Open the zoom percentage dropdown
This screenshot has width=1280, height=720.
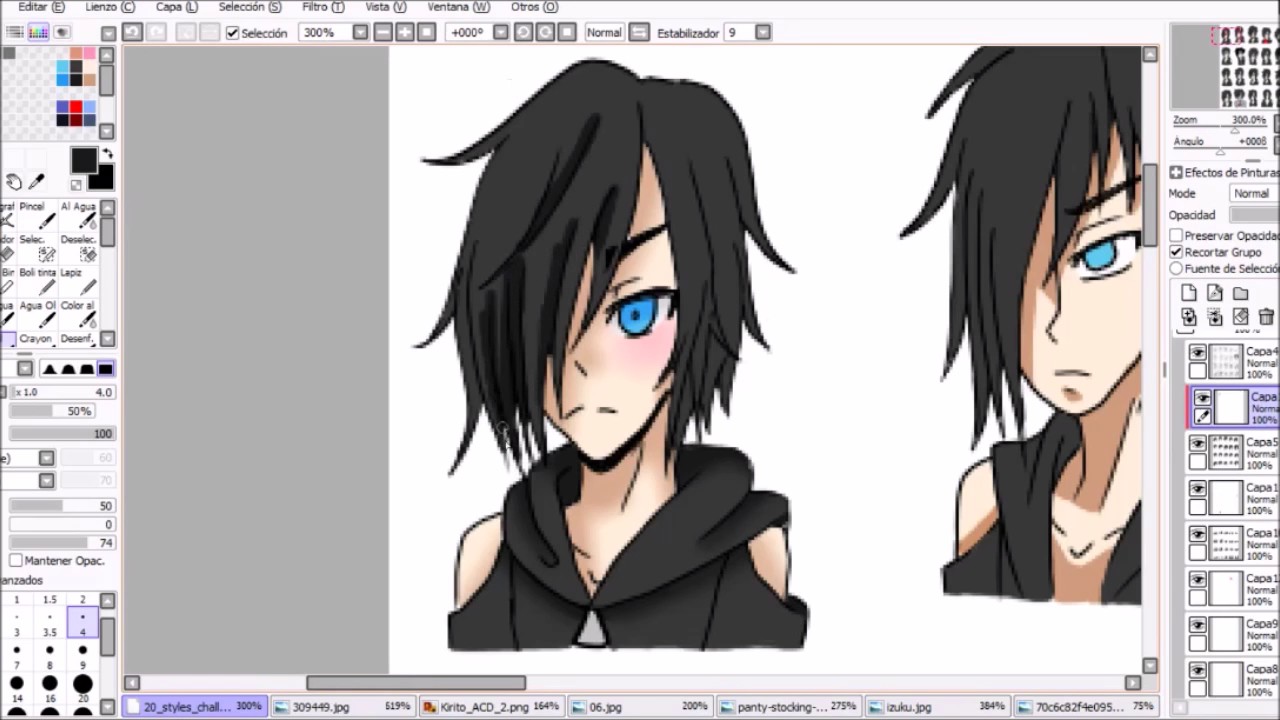(360, 32)
